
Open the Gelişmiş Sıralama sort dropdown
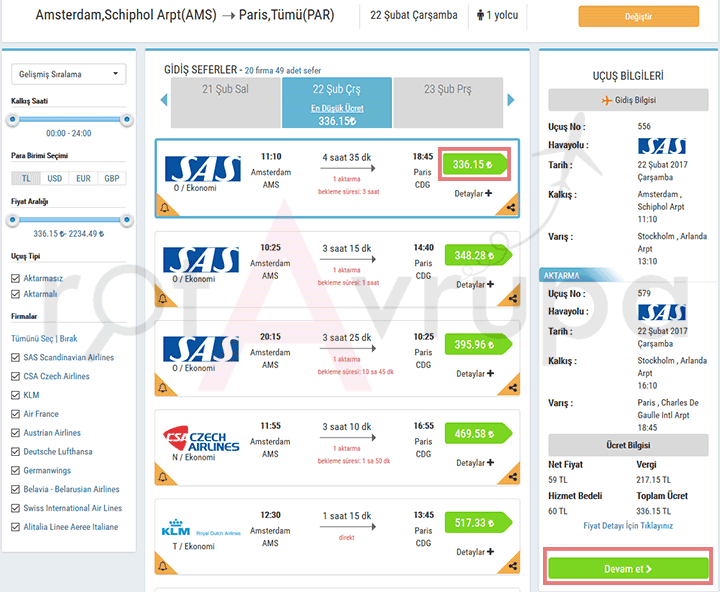pyautogui.click(x=68, y=74)
